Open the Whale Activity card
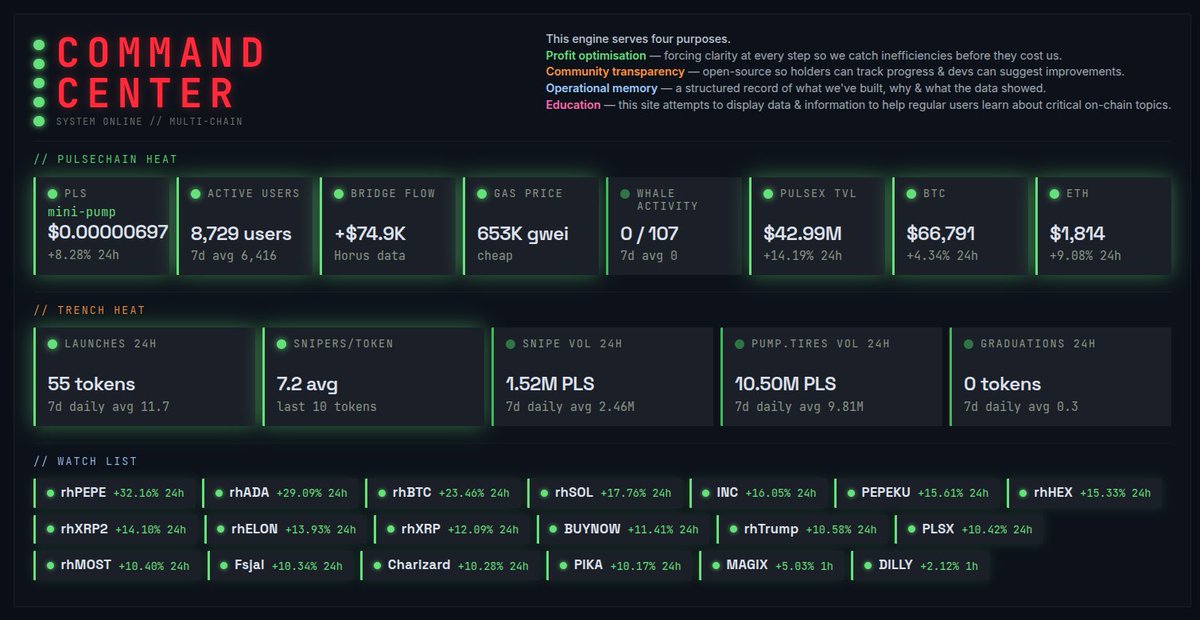1200x620 pixels. 674,227
